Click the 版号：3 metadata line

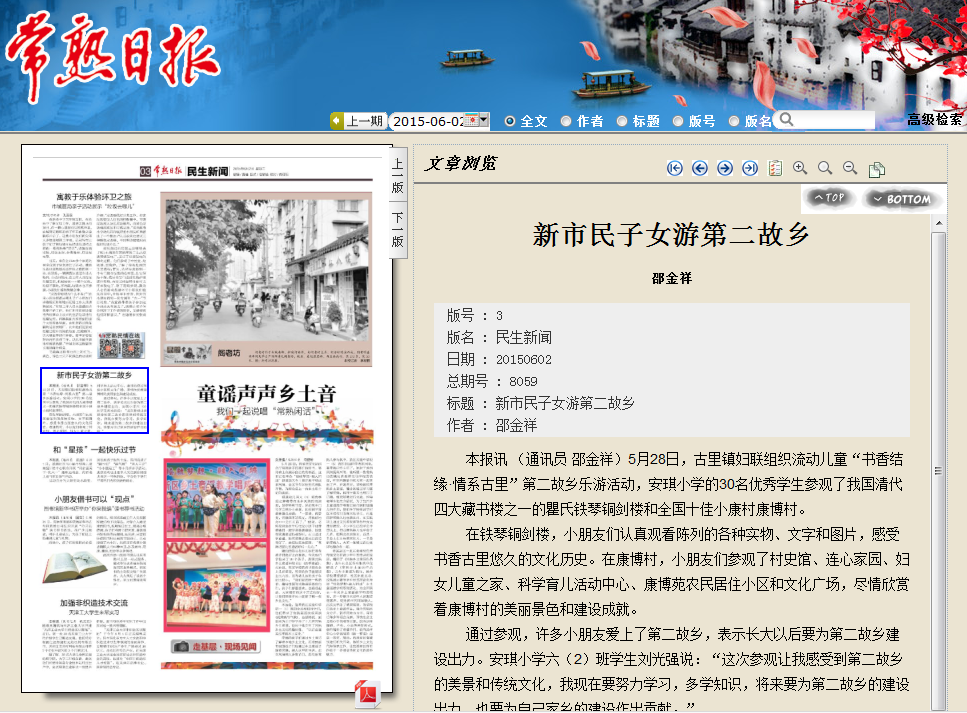click(x=475, y=315)
